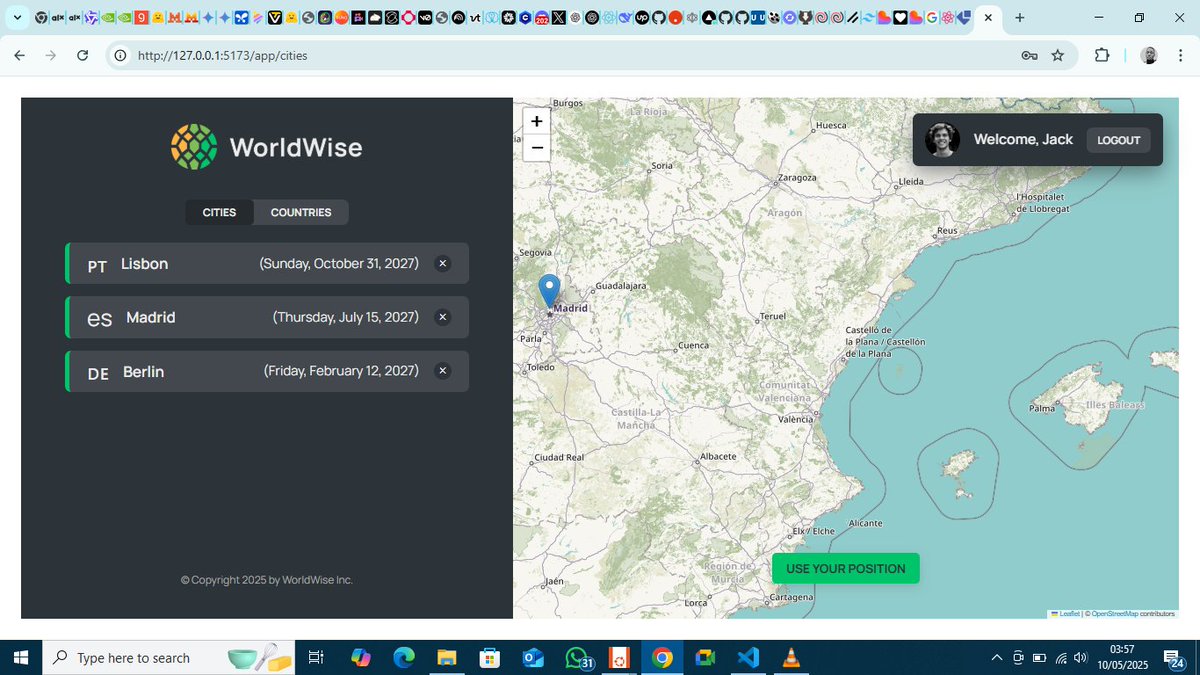
Task: Select the Madrid city row
Action: click(x=267, y=317)
